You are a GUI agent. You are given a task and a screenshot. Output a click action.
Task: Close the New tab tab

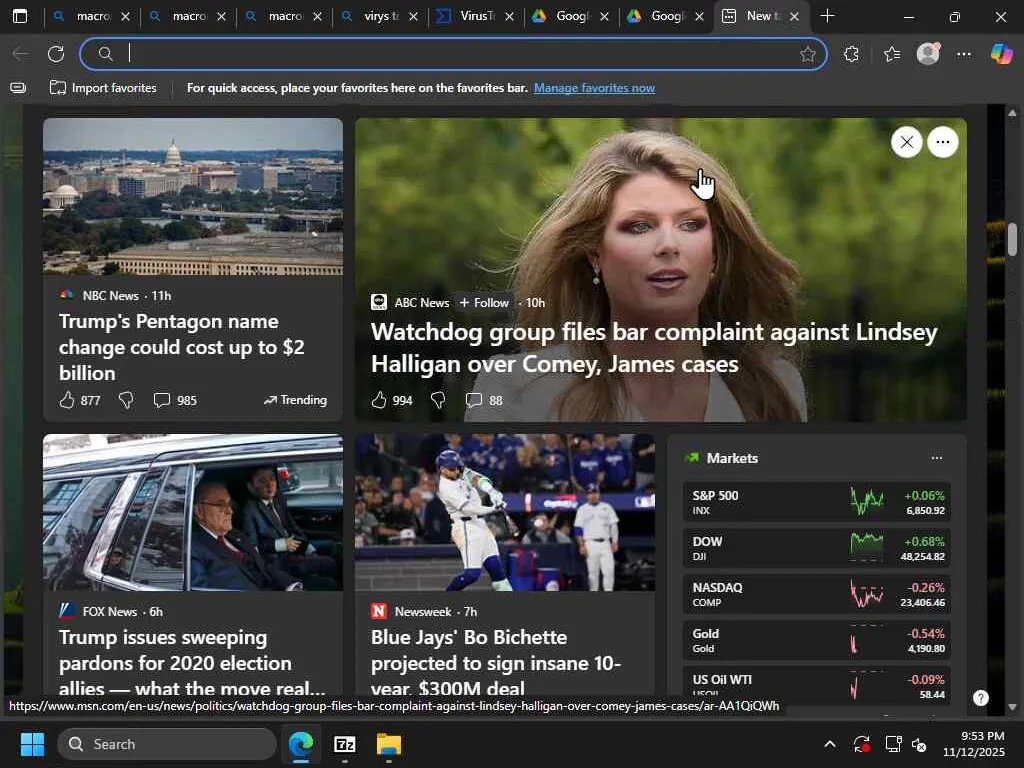(x=794, y=16)
